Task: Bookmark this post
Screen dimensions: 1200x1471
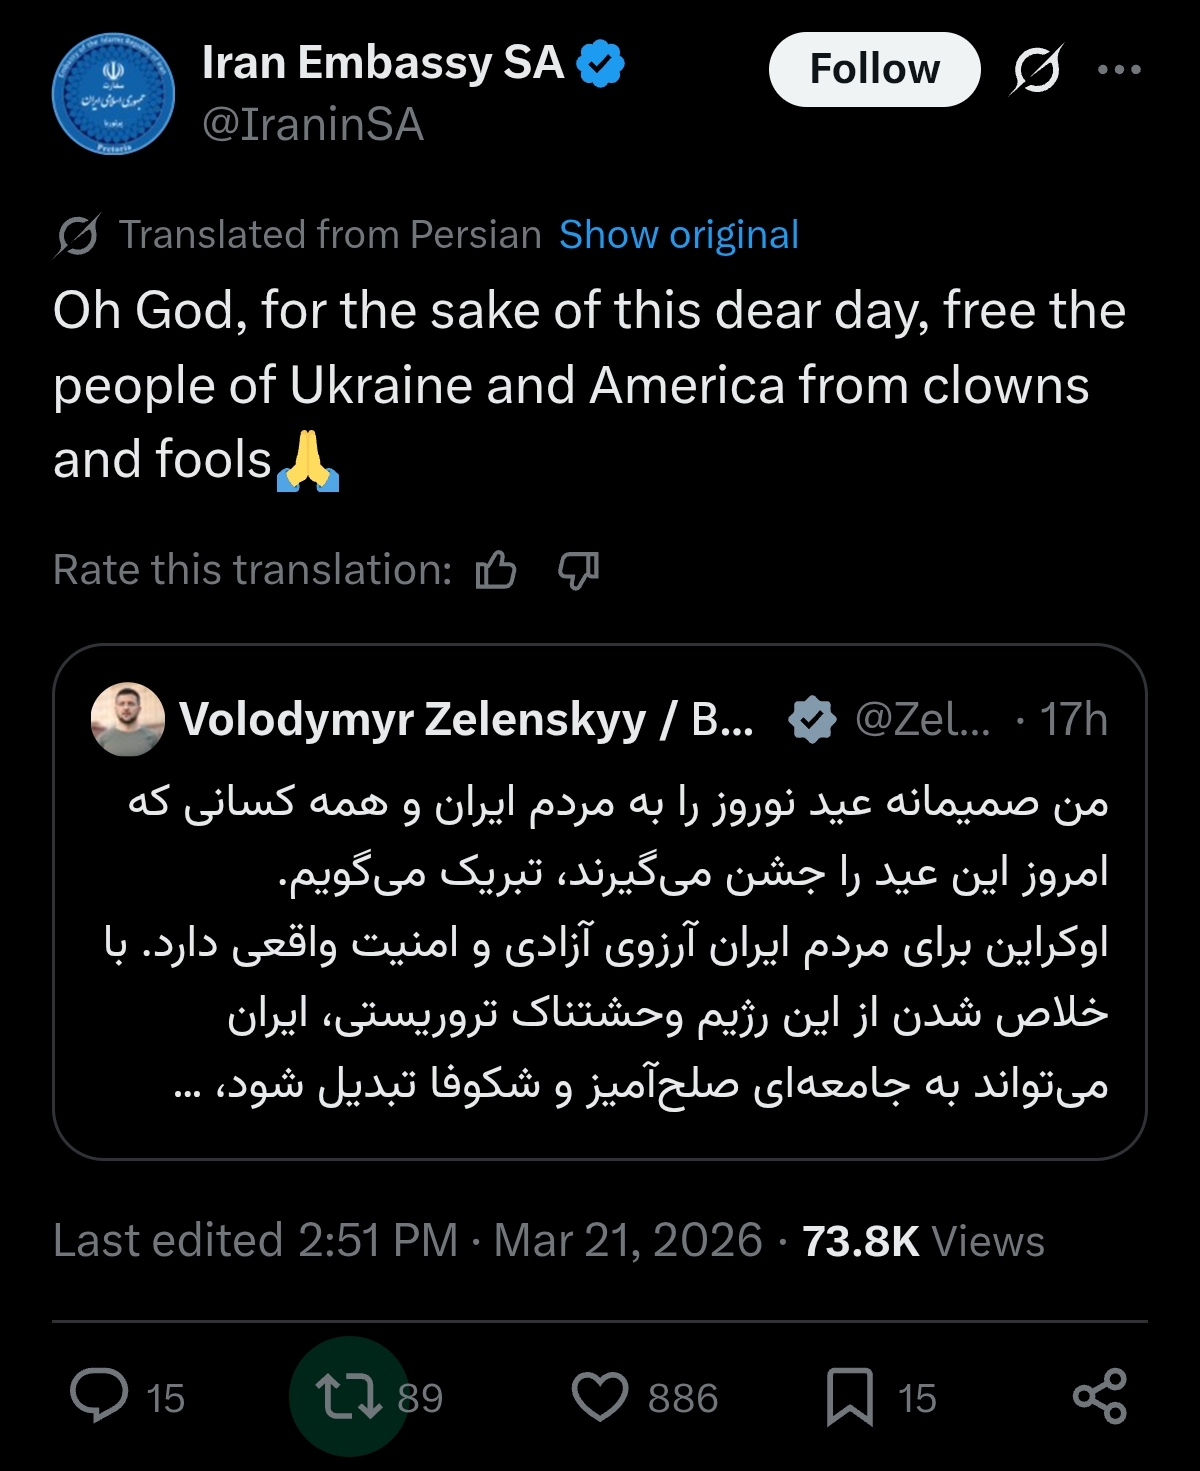Action: (850, 1396)
